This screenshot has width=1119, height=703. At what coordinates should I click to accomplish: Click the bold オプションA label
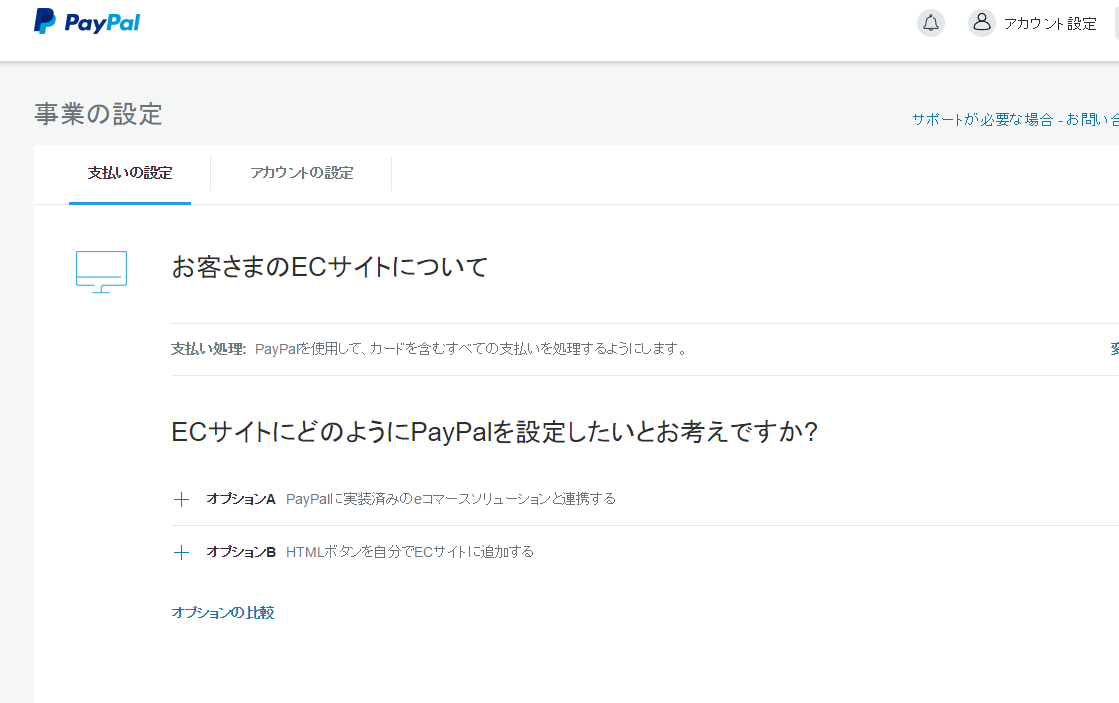(x=240, y=498)
